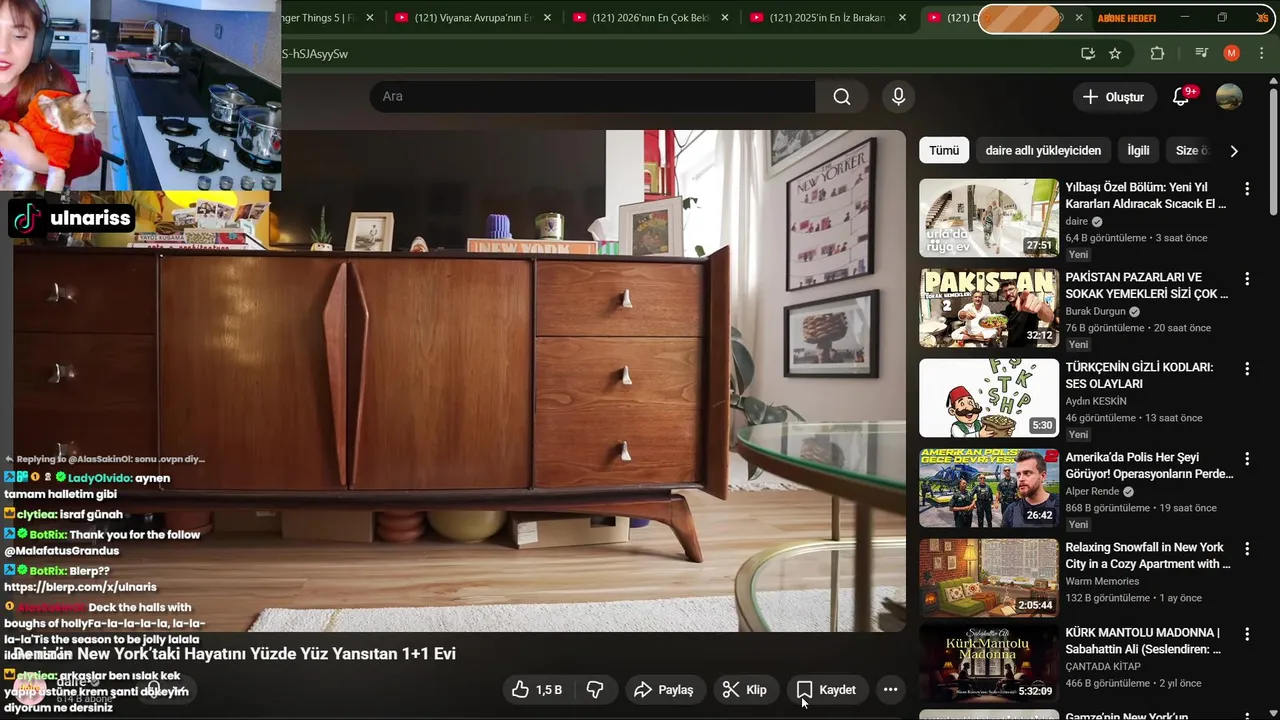Open options for PAKİSTAN PAZARLARI video
This screenshot has width=1280, height=720.
1247,279
